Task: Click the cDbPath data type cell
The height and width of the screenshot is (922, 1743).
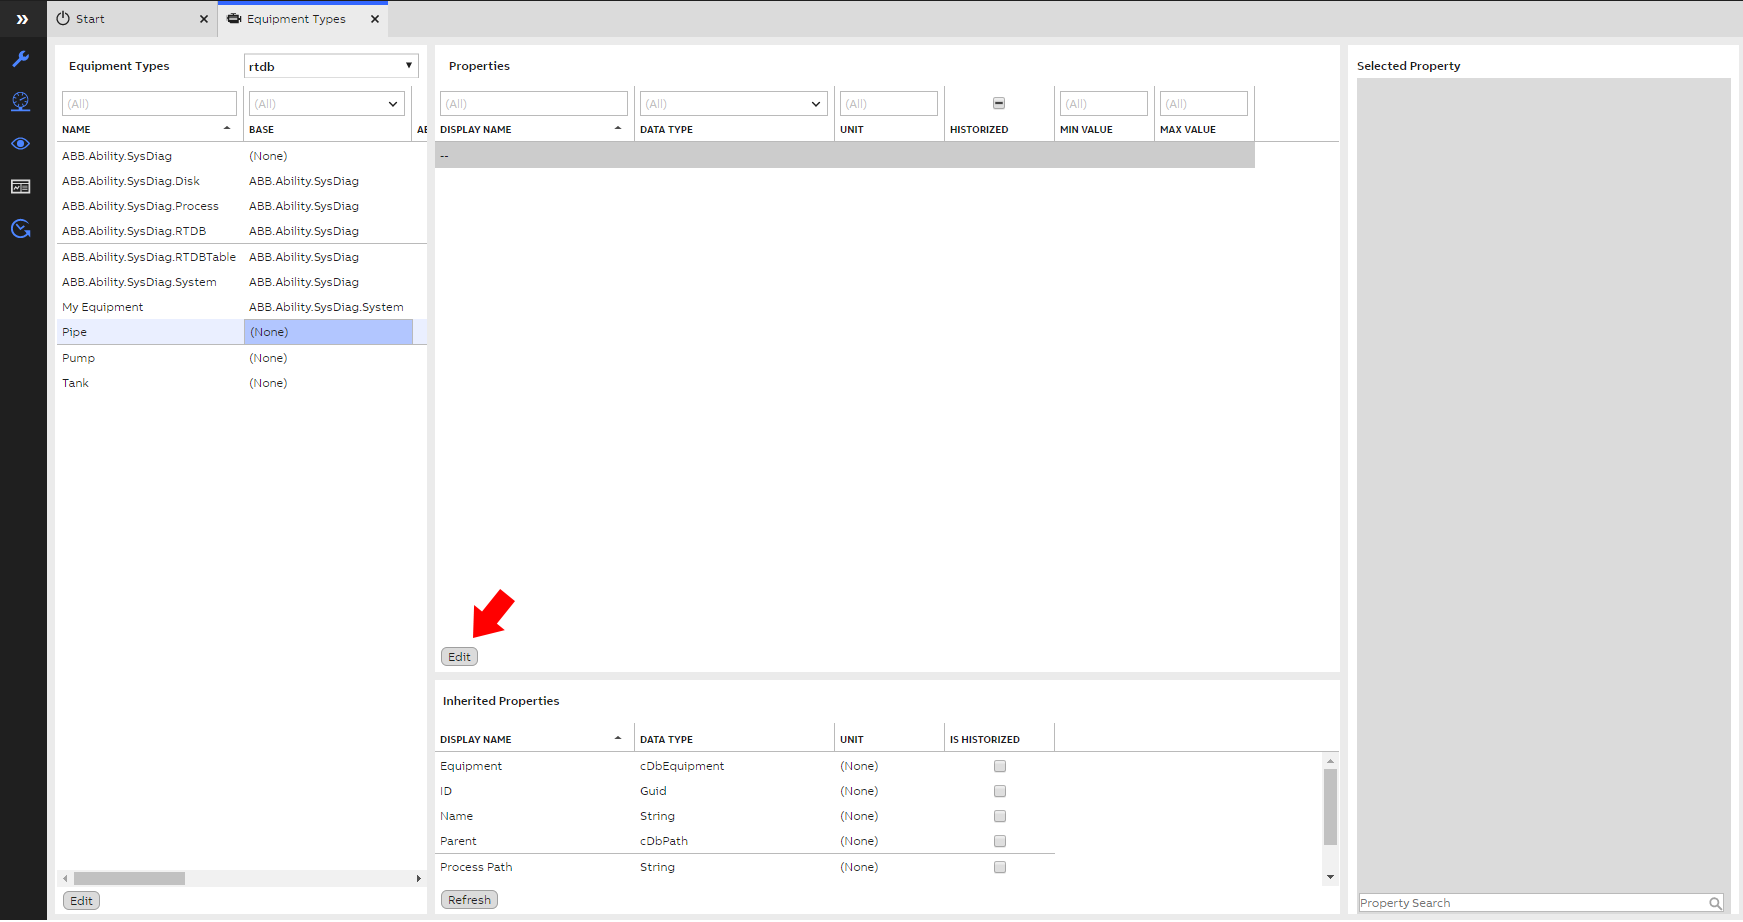Action: [x=664, y=841]
